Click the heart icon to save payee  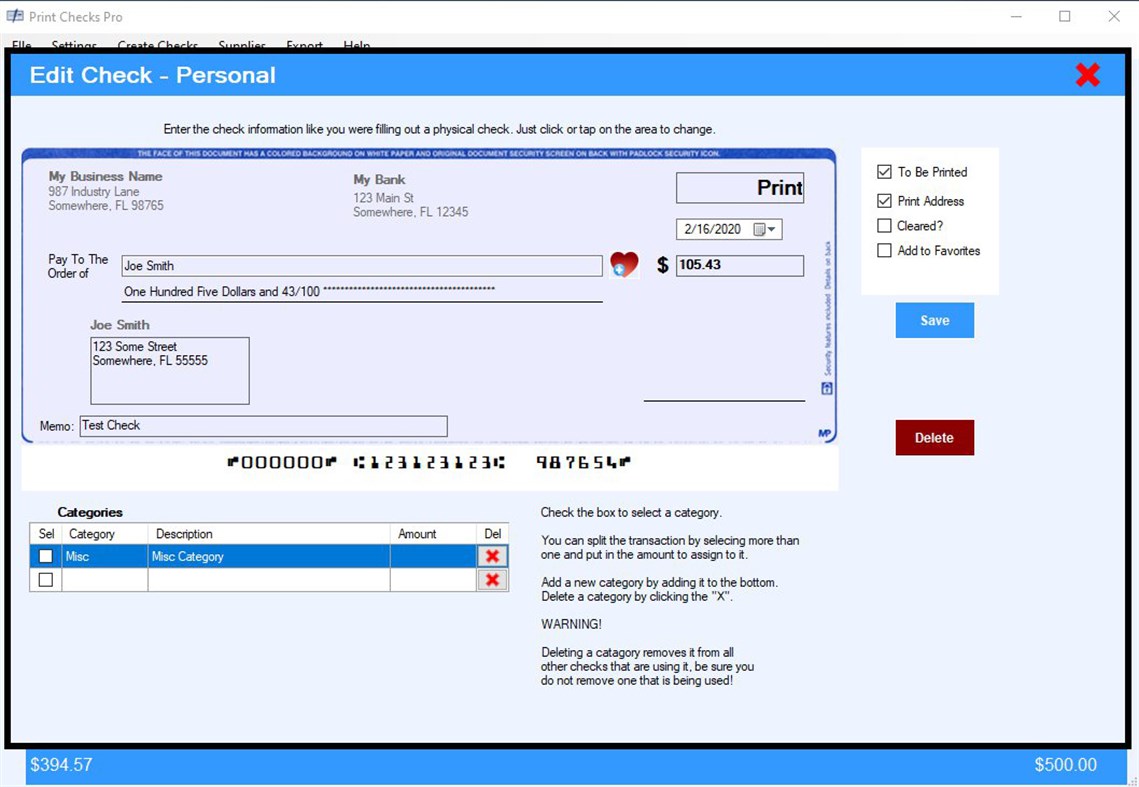(x=623, y=264)
